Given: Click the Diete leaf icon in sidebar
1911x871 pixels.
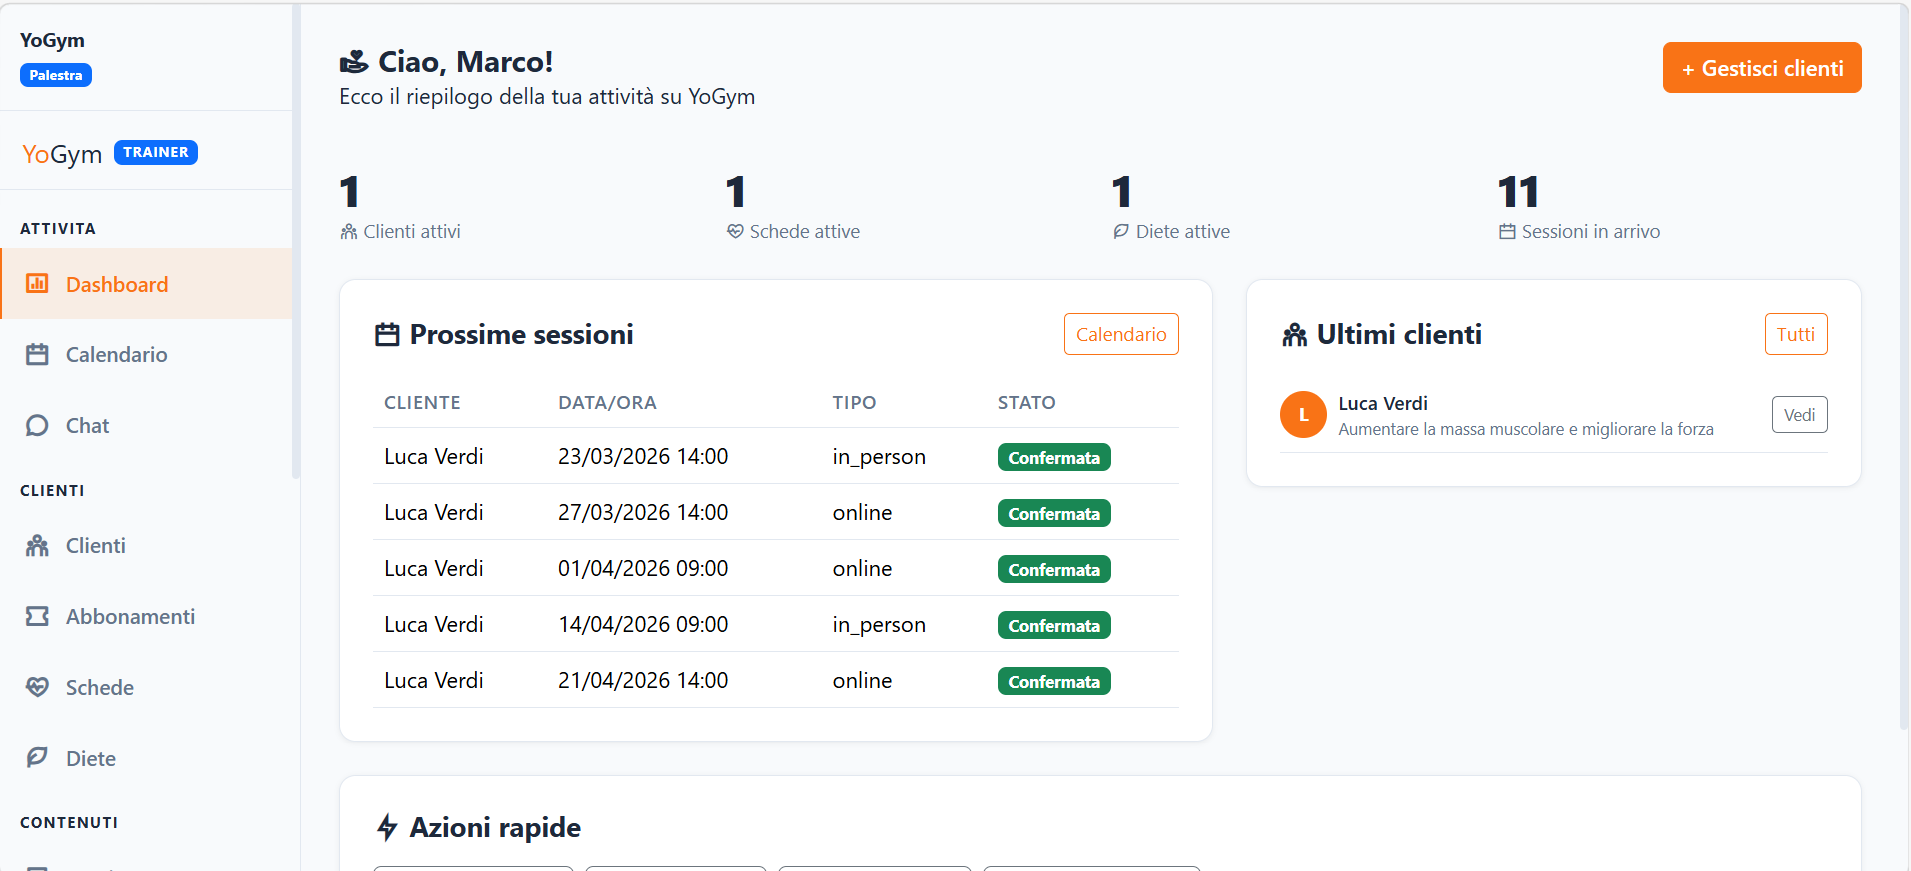Looking at the screenshot, I should tap(37, 758).
